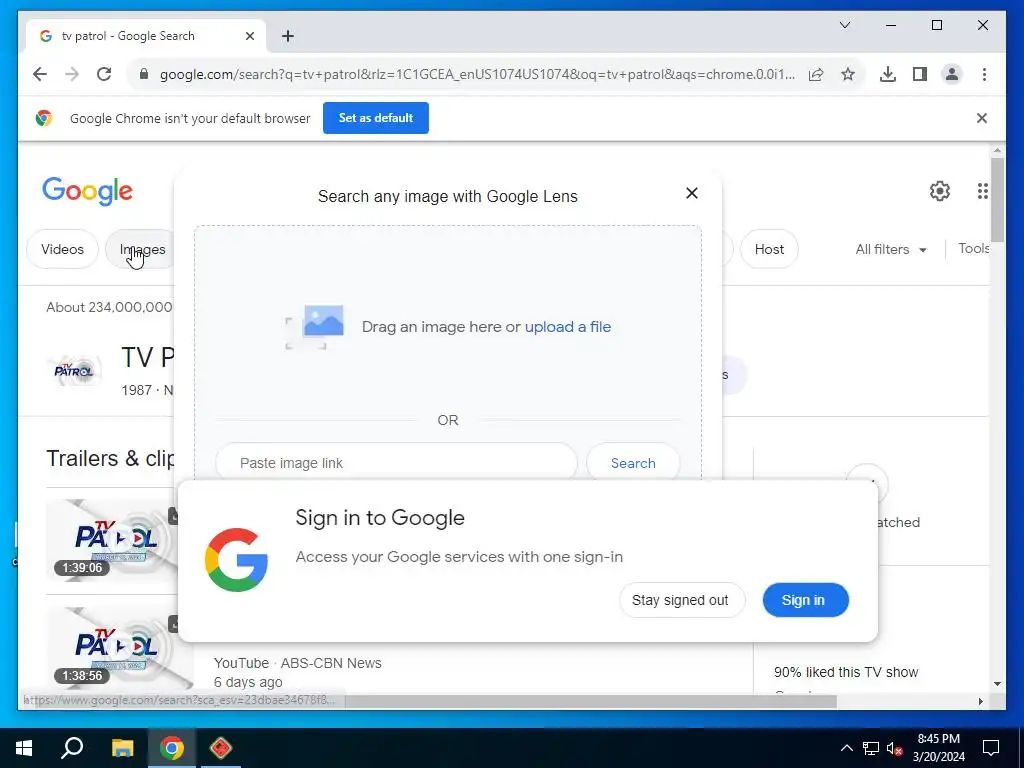View site information lock icon
1024x768 pixels.
(144, 74)
